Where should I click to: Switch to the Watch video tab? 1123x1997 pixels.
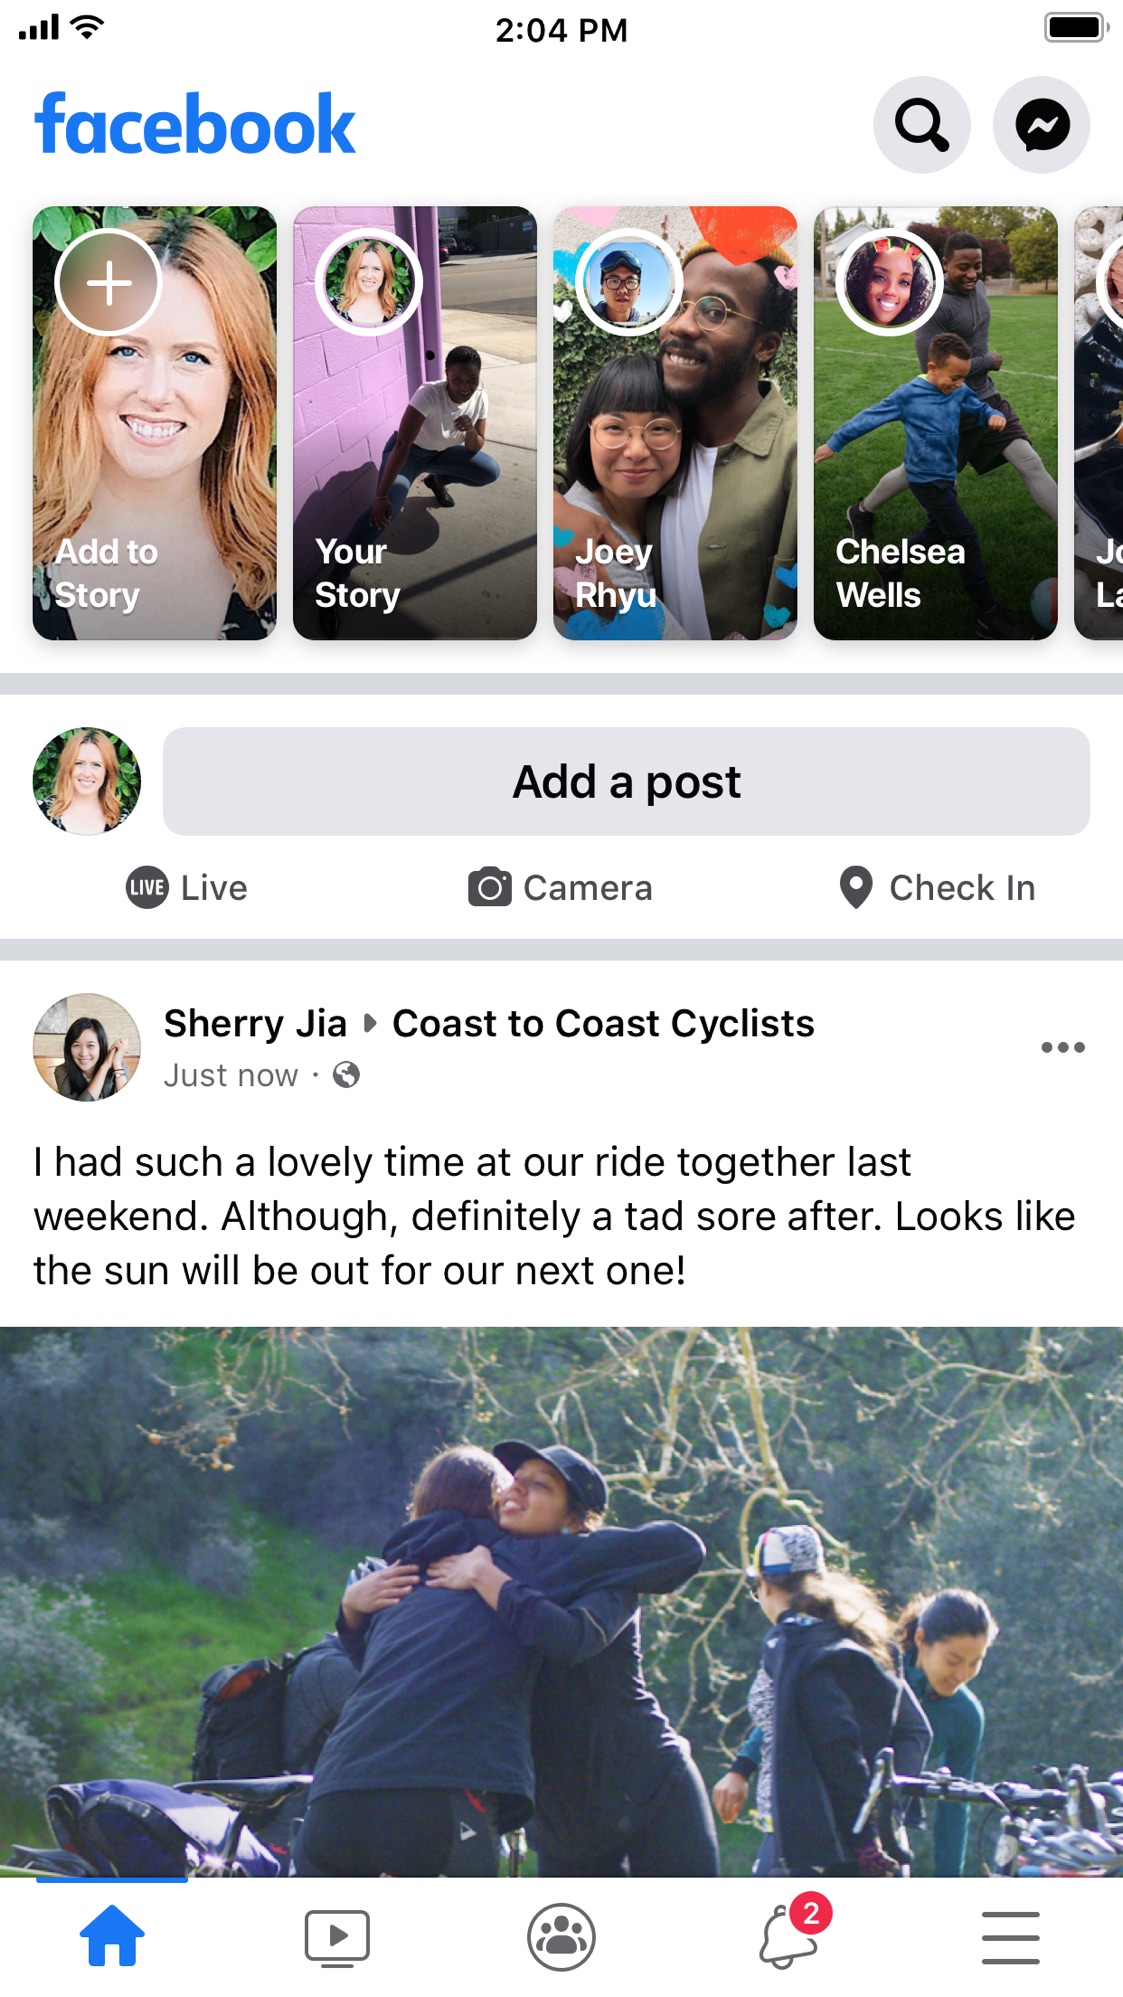tap(337, 1937)
